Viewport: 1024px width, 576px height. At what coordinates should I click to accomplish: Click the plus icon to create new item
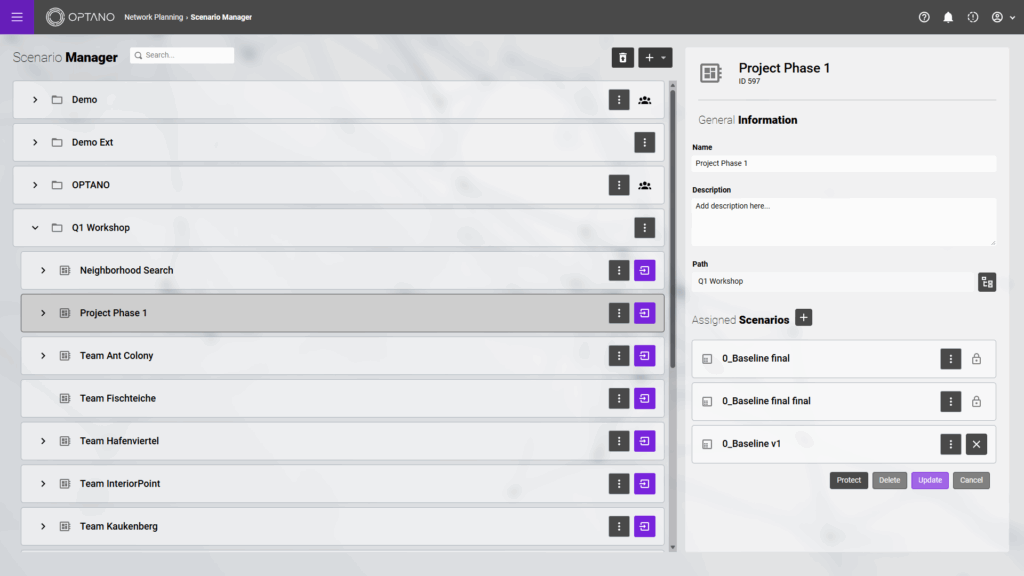649,57
